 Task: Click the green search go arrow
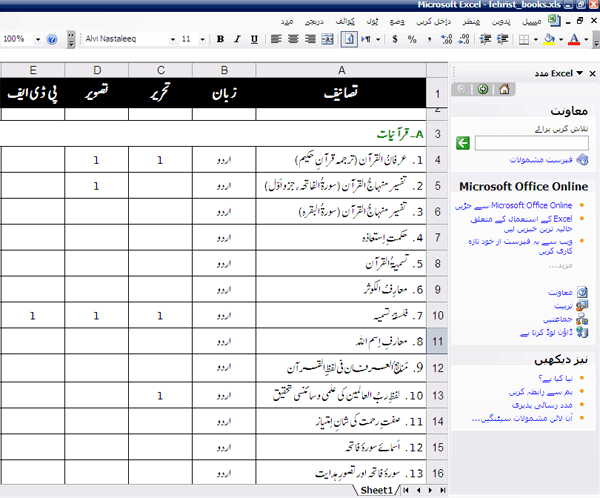click(x=463, y=143)
